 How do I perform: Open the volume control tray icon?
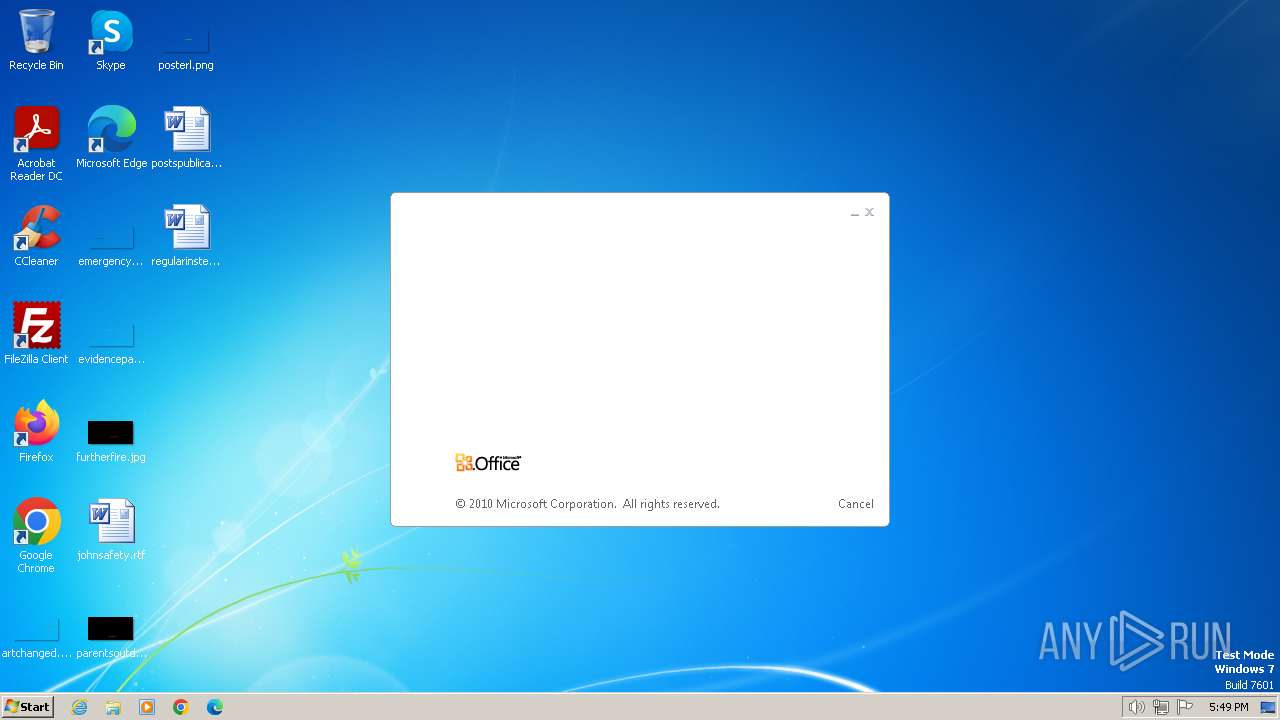coord(1136,707)
